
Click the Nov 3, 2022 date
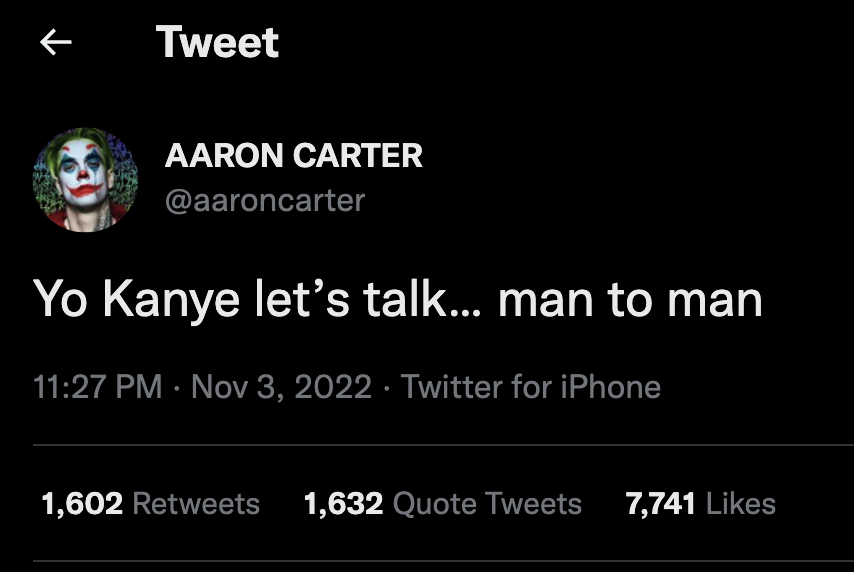point(280,387)
